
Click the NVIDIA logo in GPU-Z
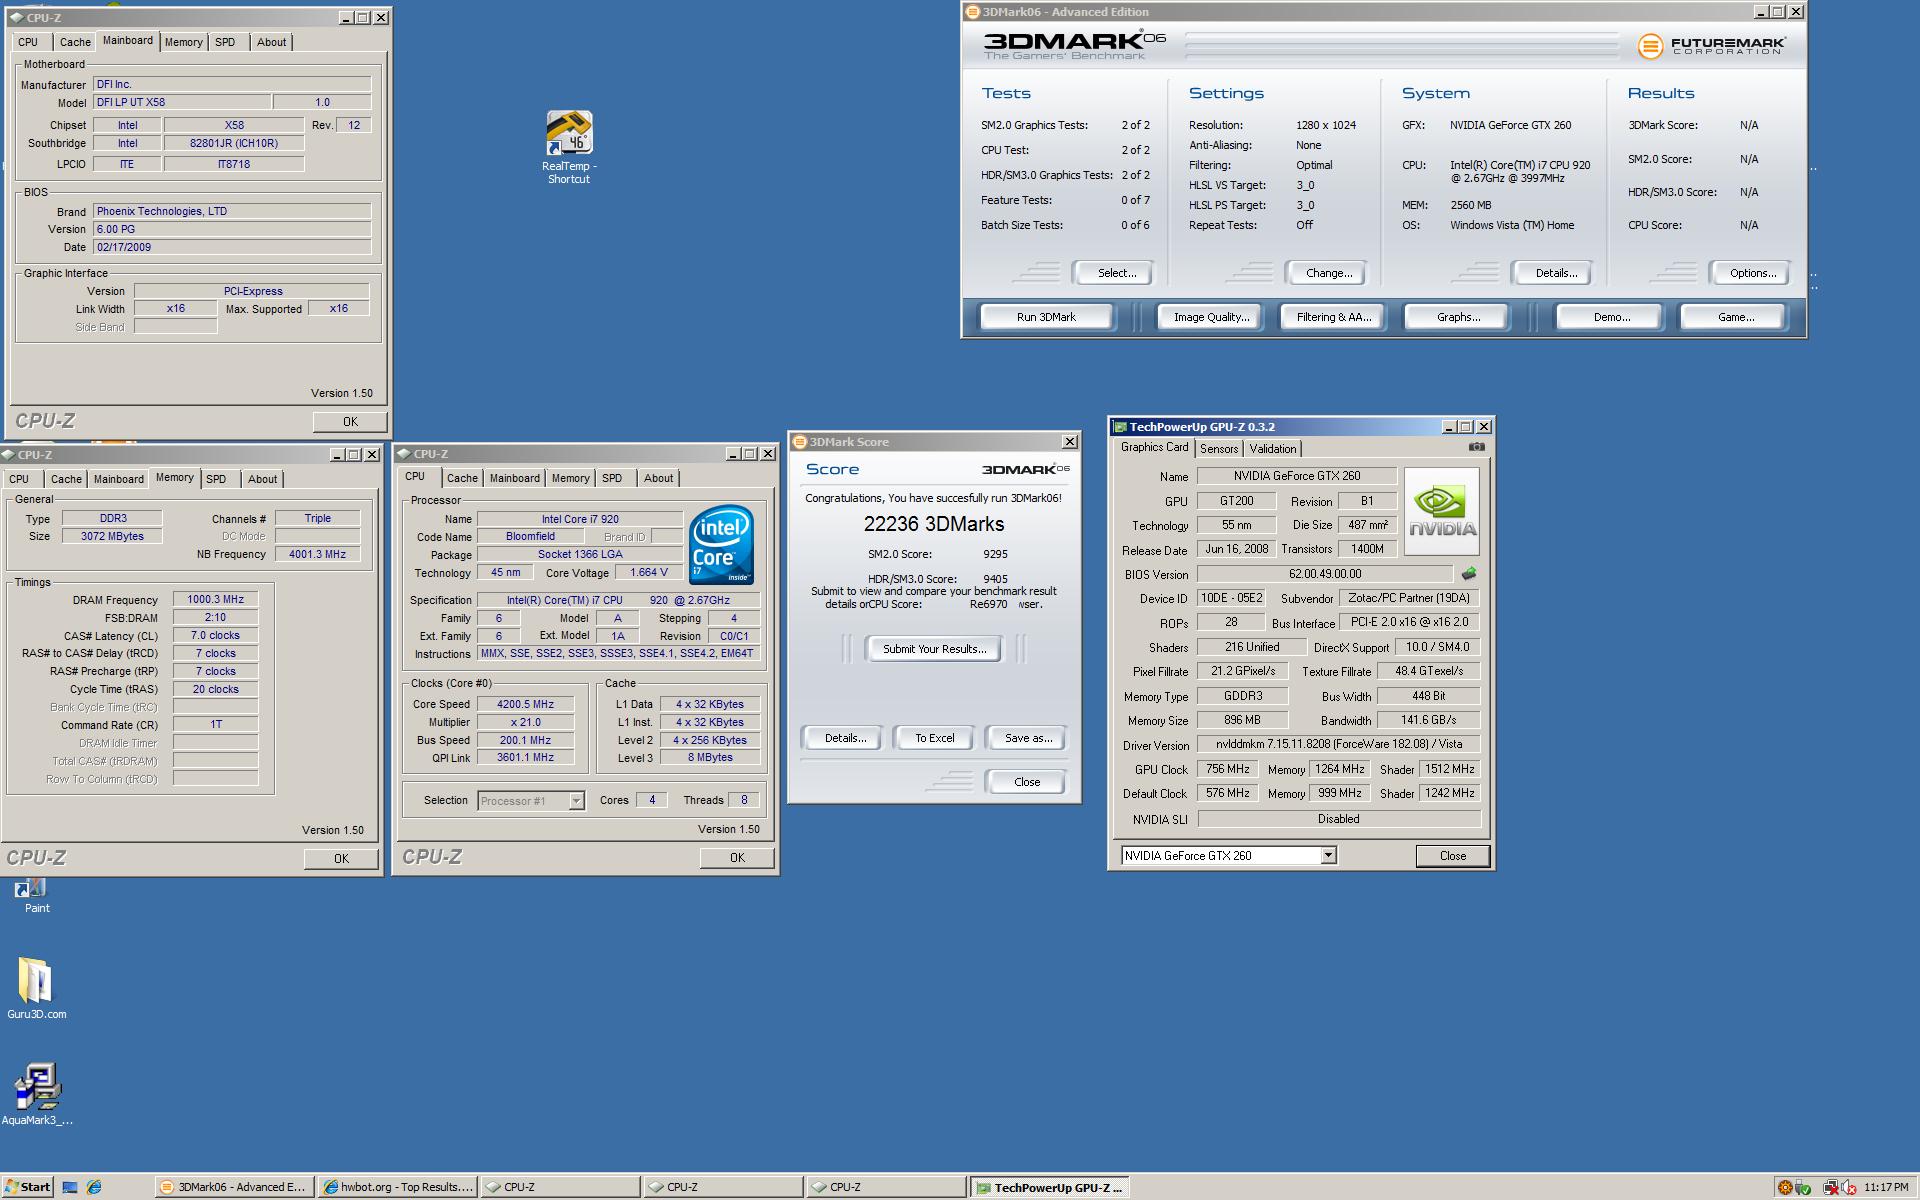click(1442, 511)
